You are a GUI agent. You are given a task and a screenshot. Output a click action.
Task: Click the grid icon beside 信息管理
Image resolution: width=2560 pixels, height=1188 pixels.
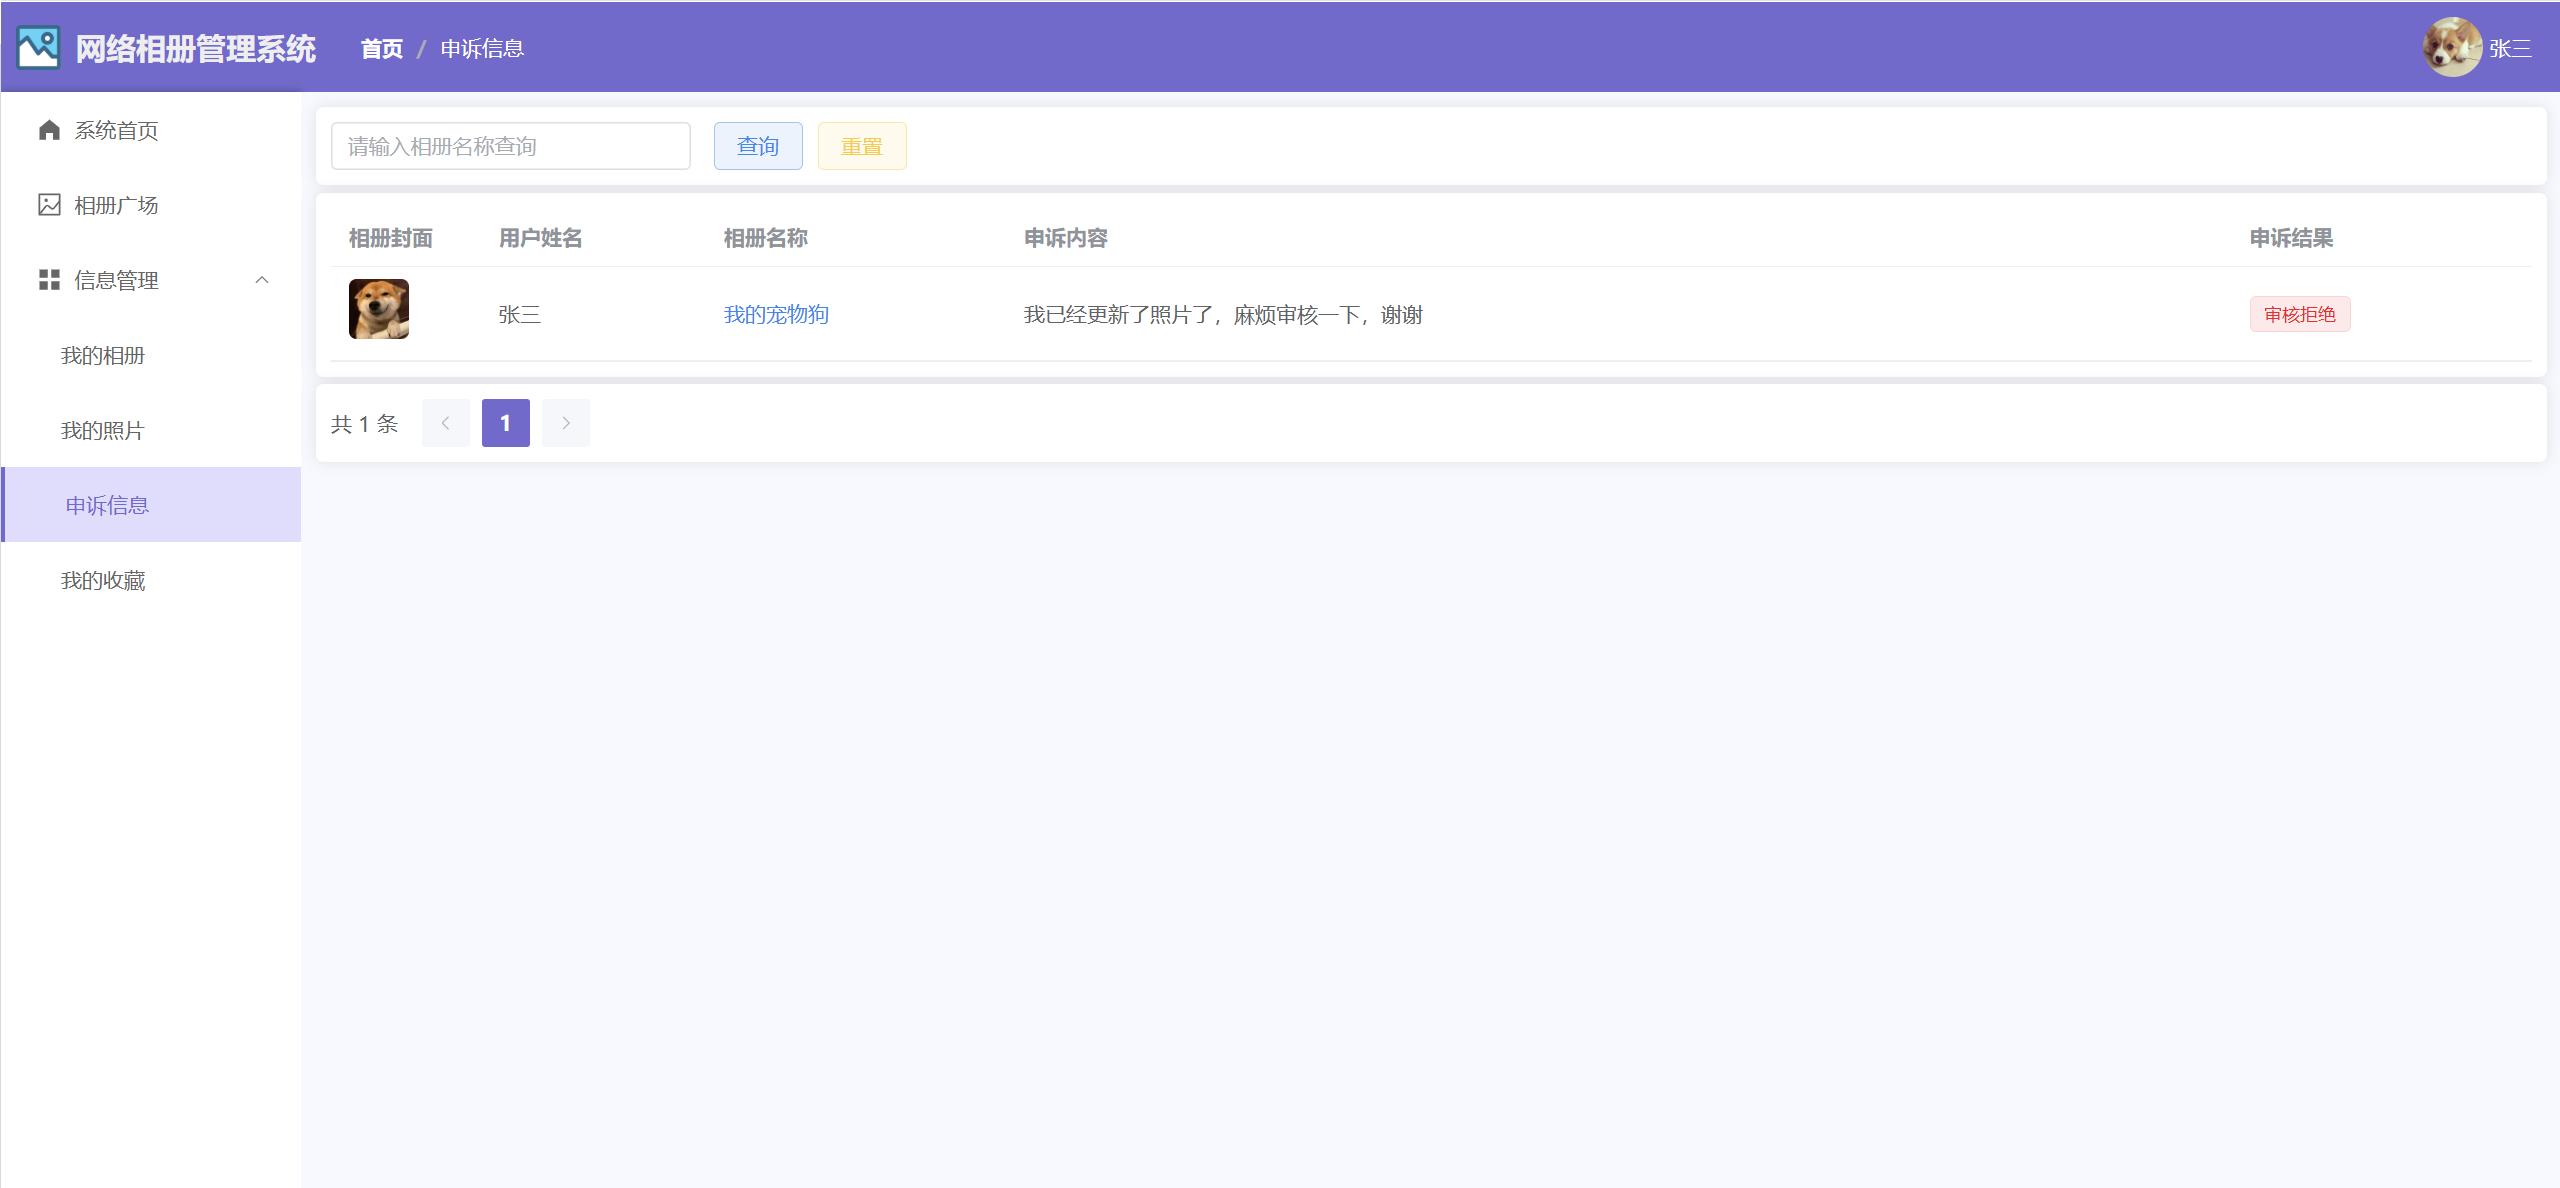(49, 280)
